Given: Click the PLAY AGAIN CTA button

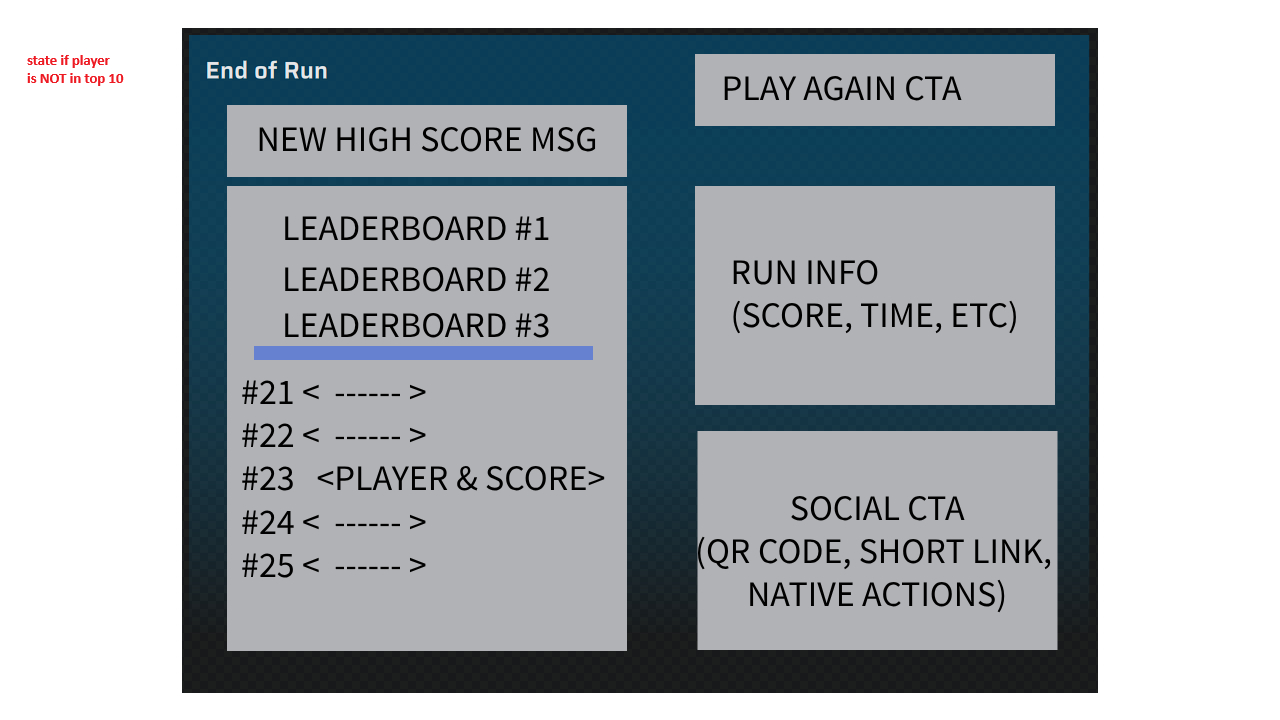Looking at the screenshot, I should [874, 90].
